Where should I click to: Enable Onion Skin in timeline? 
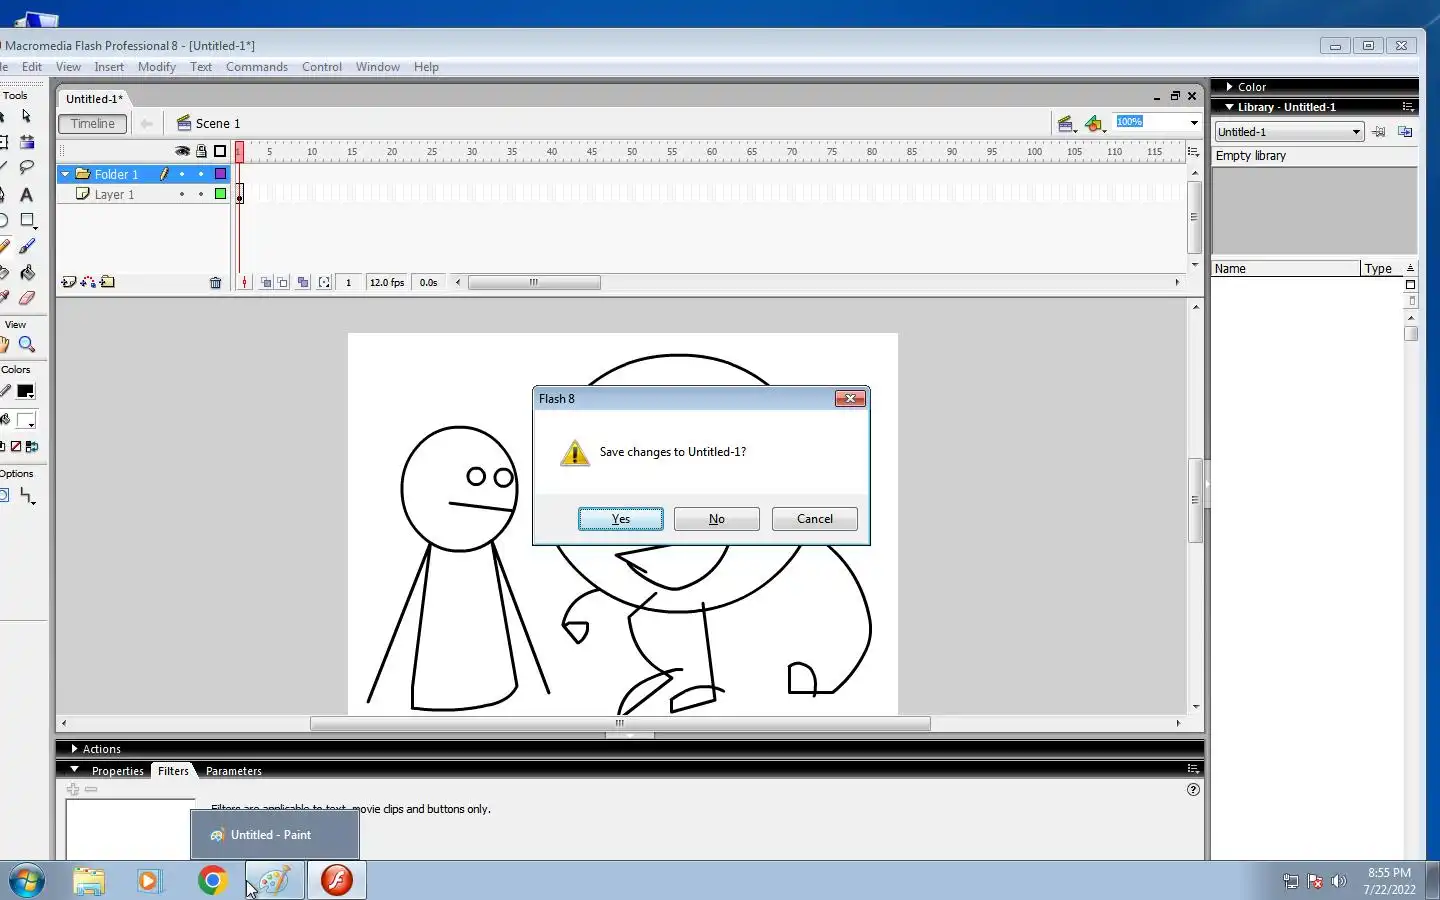pyautogui.click(x=266, y=283)
